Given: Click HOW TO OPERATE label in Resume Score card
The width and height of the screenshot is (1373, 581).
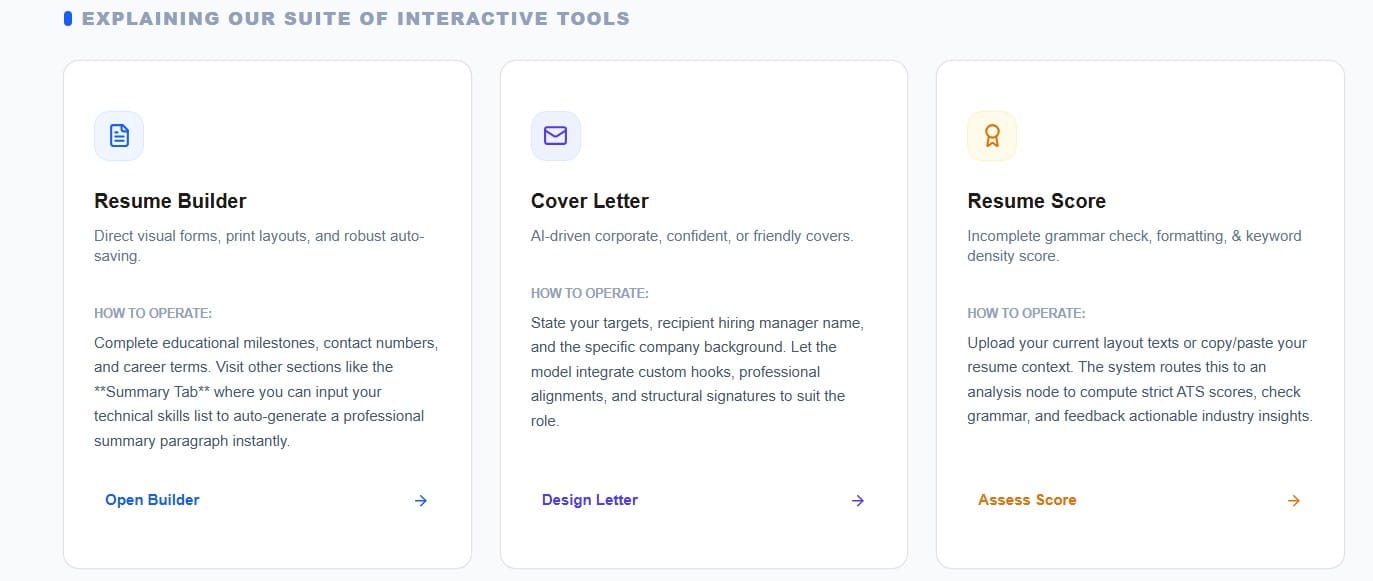Looking at the screenshot, I should 1026,313.
